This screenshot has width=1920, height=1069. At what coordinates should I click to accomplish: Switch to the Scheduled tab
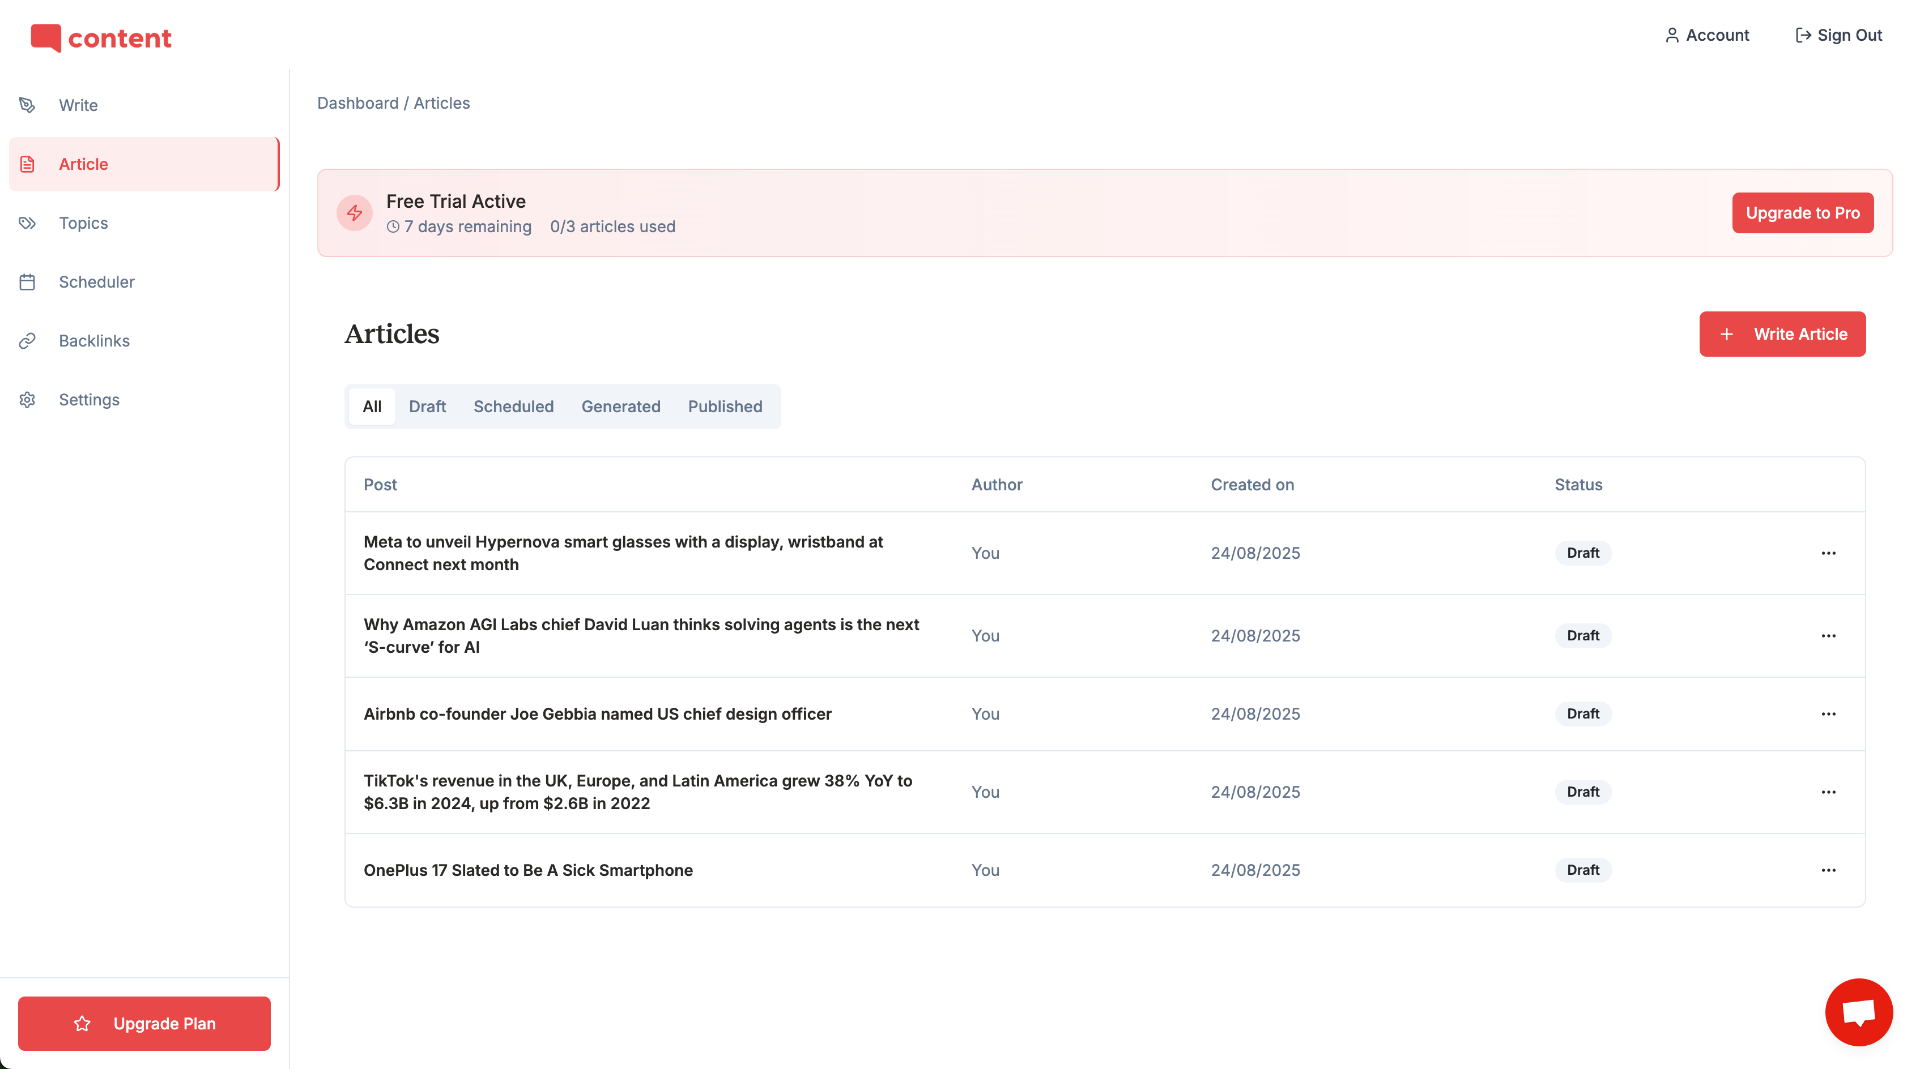click(514, 406)
